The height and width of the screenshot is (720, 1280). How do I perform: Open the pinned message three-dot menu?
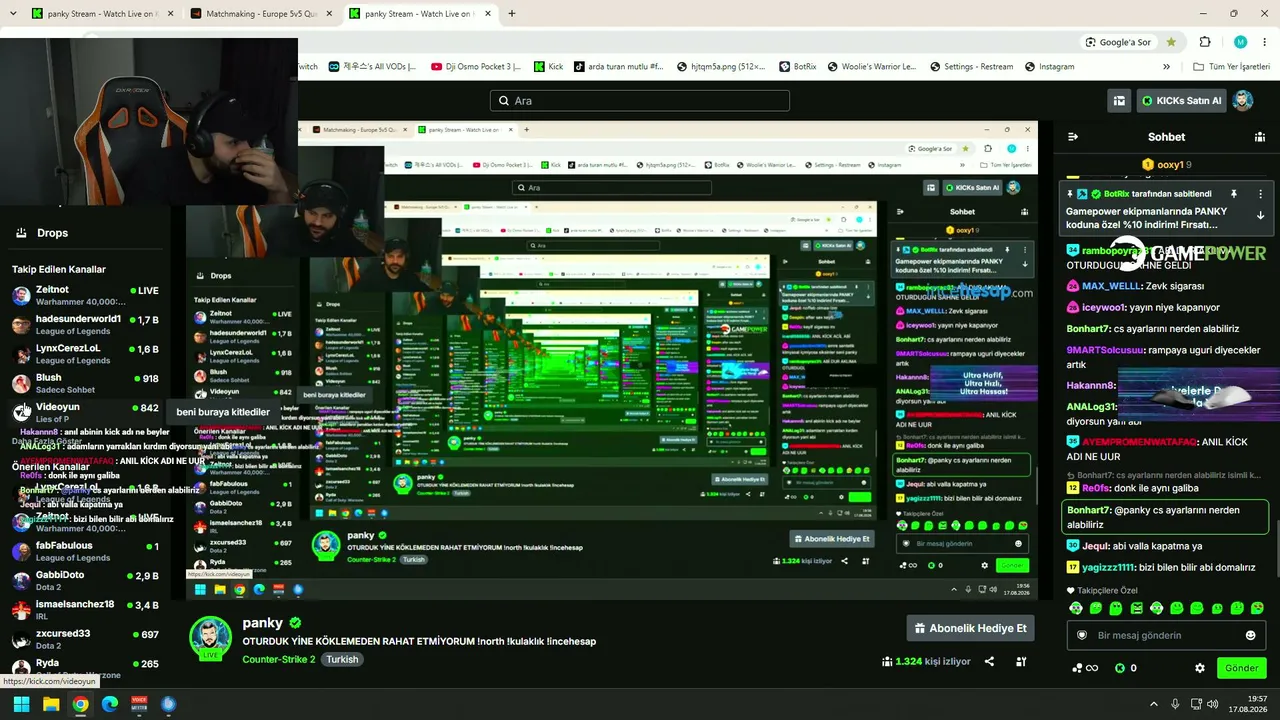click(x=1260, y=194)
